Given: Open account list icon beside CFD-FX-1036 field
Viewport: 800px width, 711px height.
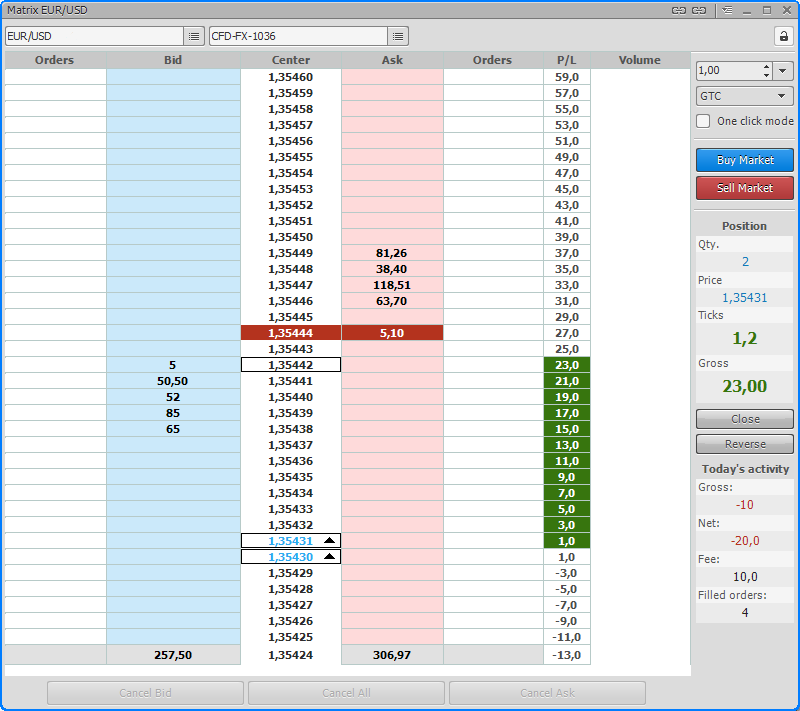Looking at the screenshot, I should click(398, 36).
